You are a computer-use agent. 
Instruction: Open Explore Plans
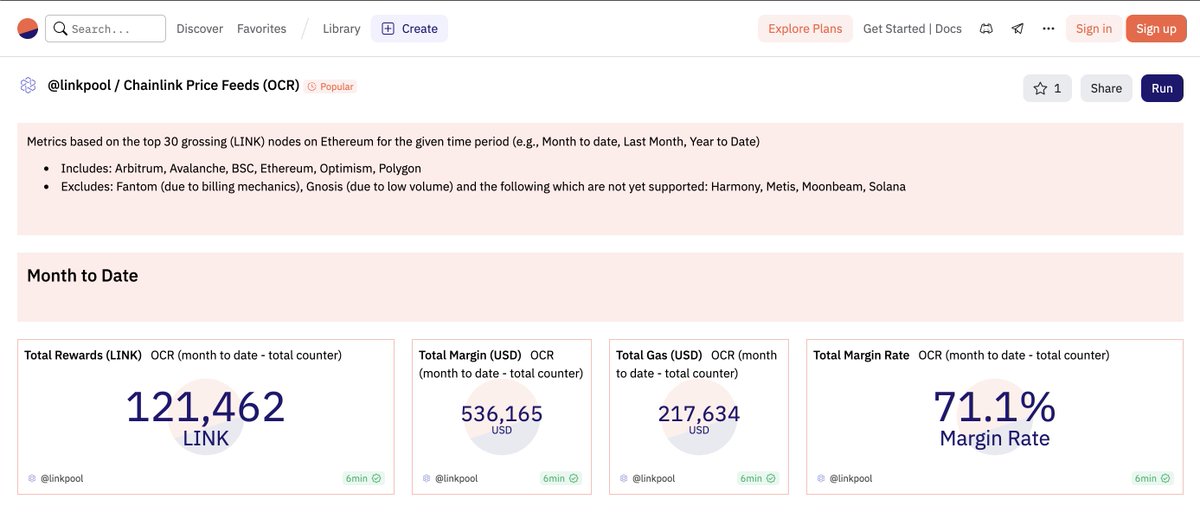point(805,29)
